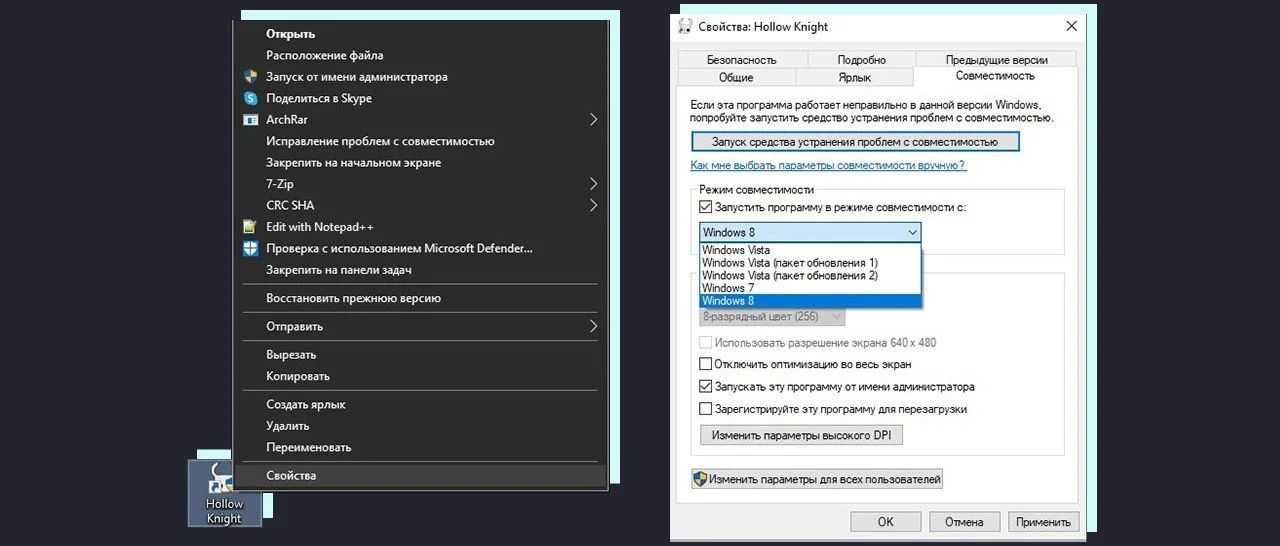Switch to the Общие tab
This screenshot has height=546, width=1280.
pyautogui.click(x=736, y=77)
